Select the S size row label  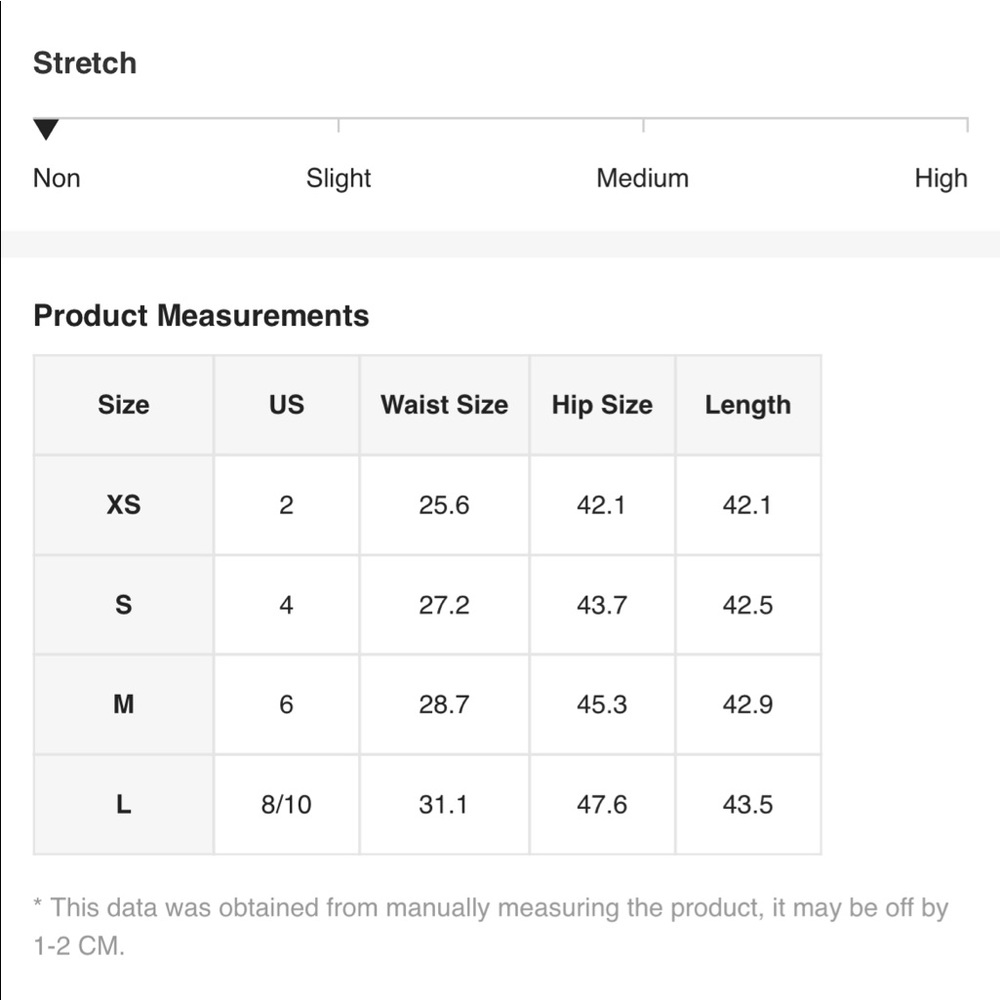click(124, 605)
